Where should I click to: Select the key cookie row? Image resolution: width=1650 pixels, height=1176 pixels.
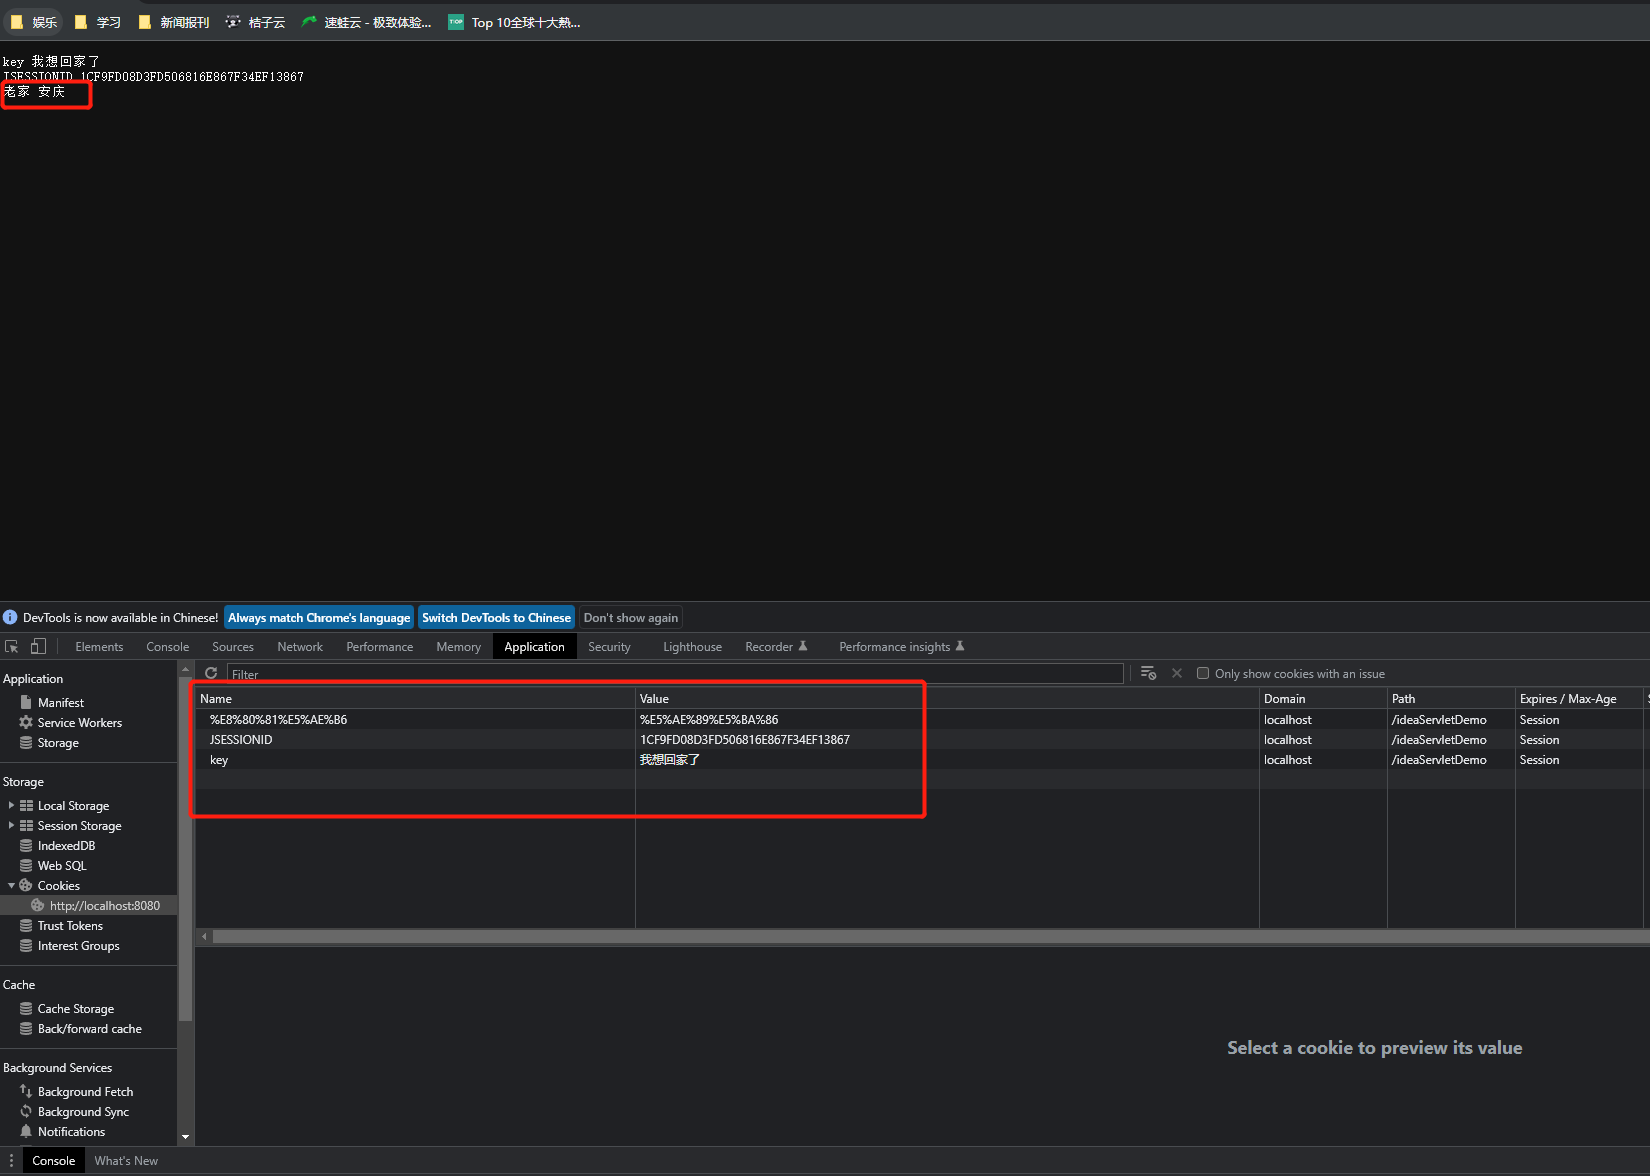pos(920,760)
